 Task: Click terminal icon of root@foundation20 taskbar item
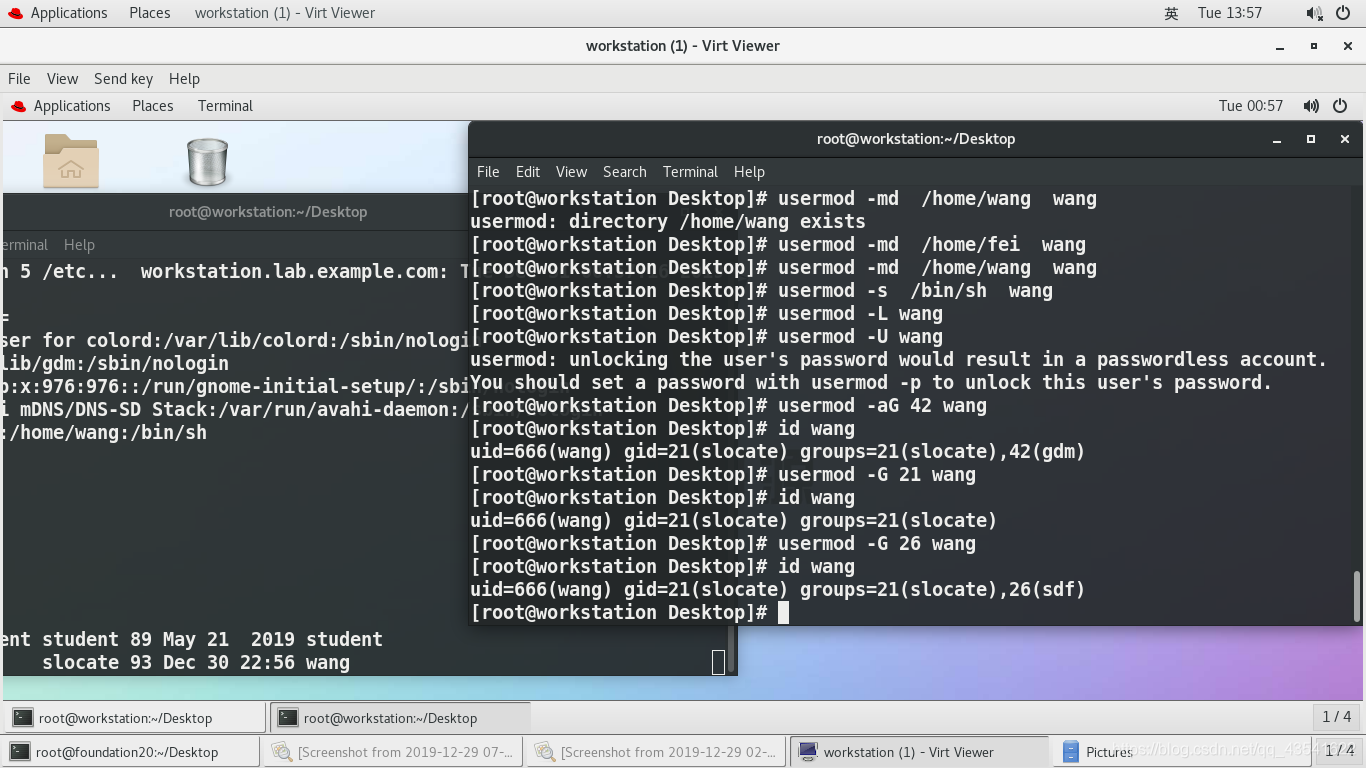[19, 752]
